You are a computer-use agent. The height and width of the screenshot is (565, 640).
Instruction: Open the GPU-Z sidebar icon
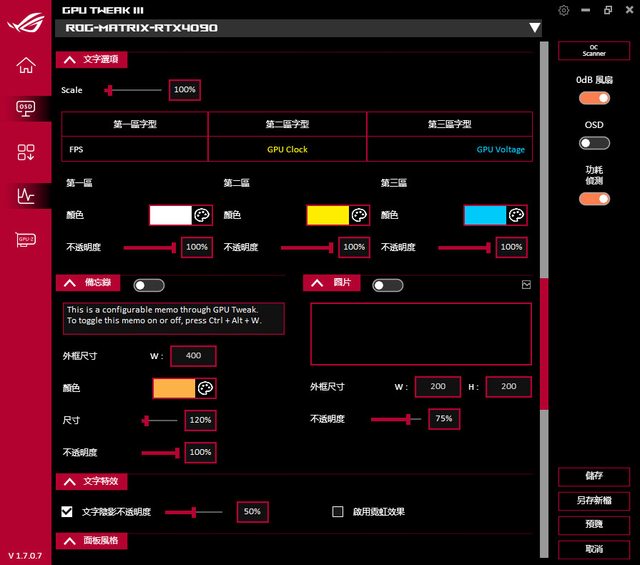click(x=26, y=240)
